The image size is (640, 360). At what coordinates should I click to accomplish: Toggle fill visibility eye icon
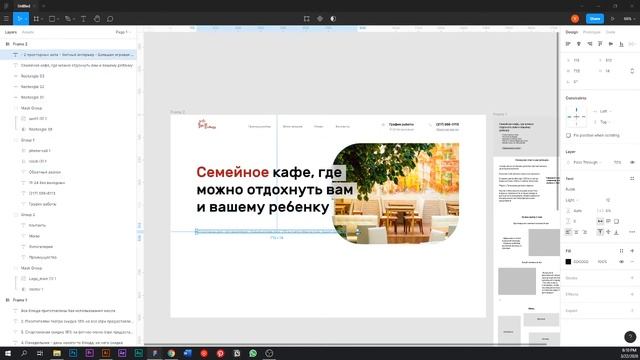[x=621, y=262]
